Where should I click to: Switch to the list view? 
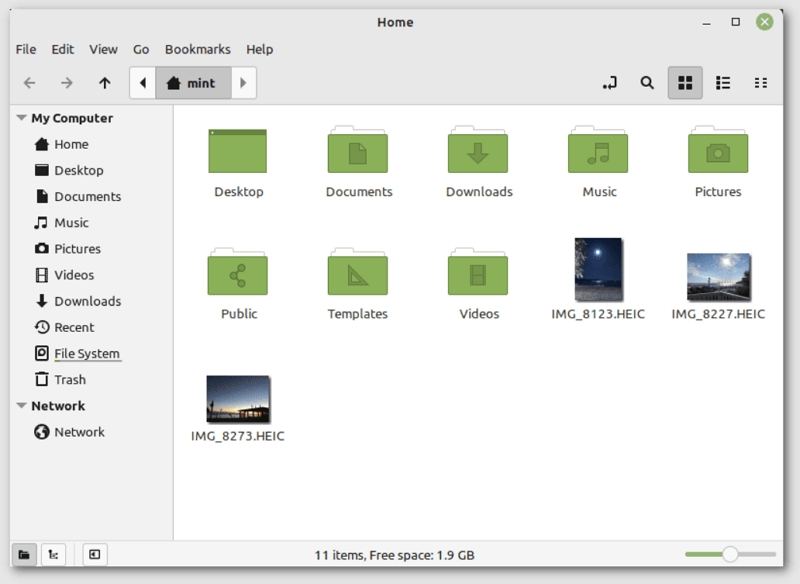723,82
